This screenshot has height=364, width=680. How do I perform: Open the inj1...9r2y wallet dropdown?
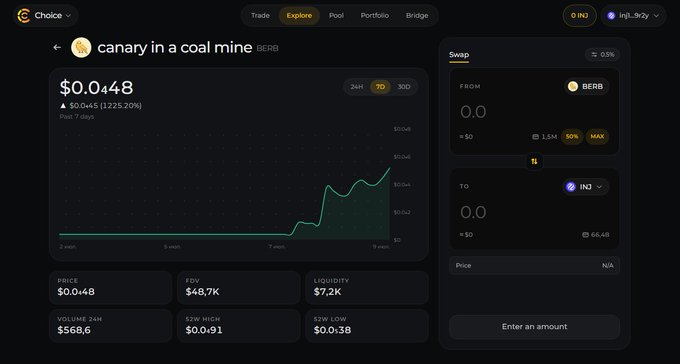tap(633, 16)
